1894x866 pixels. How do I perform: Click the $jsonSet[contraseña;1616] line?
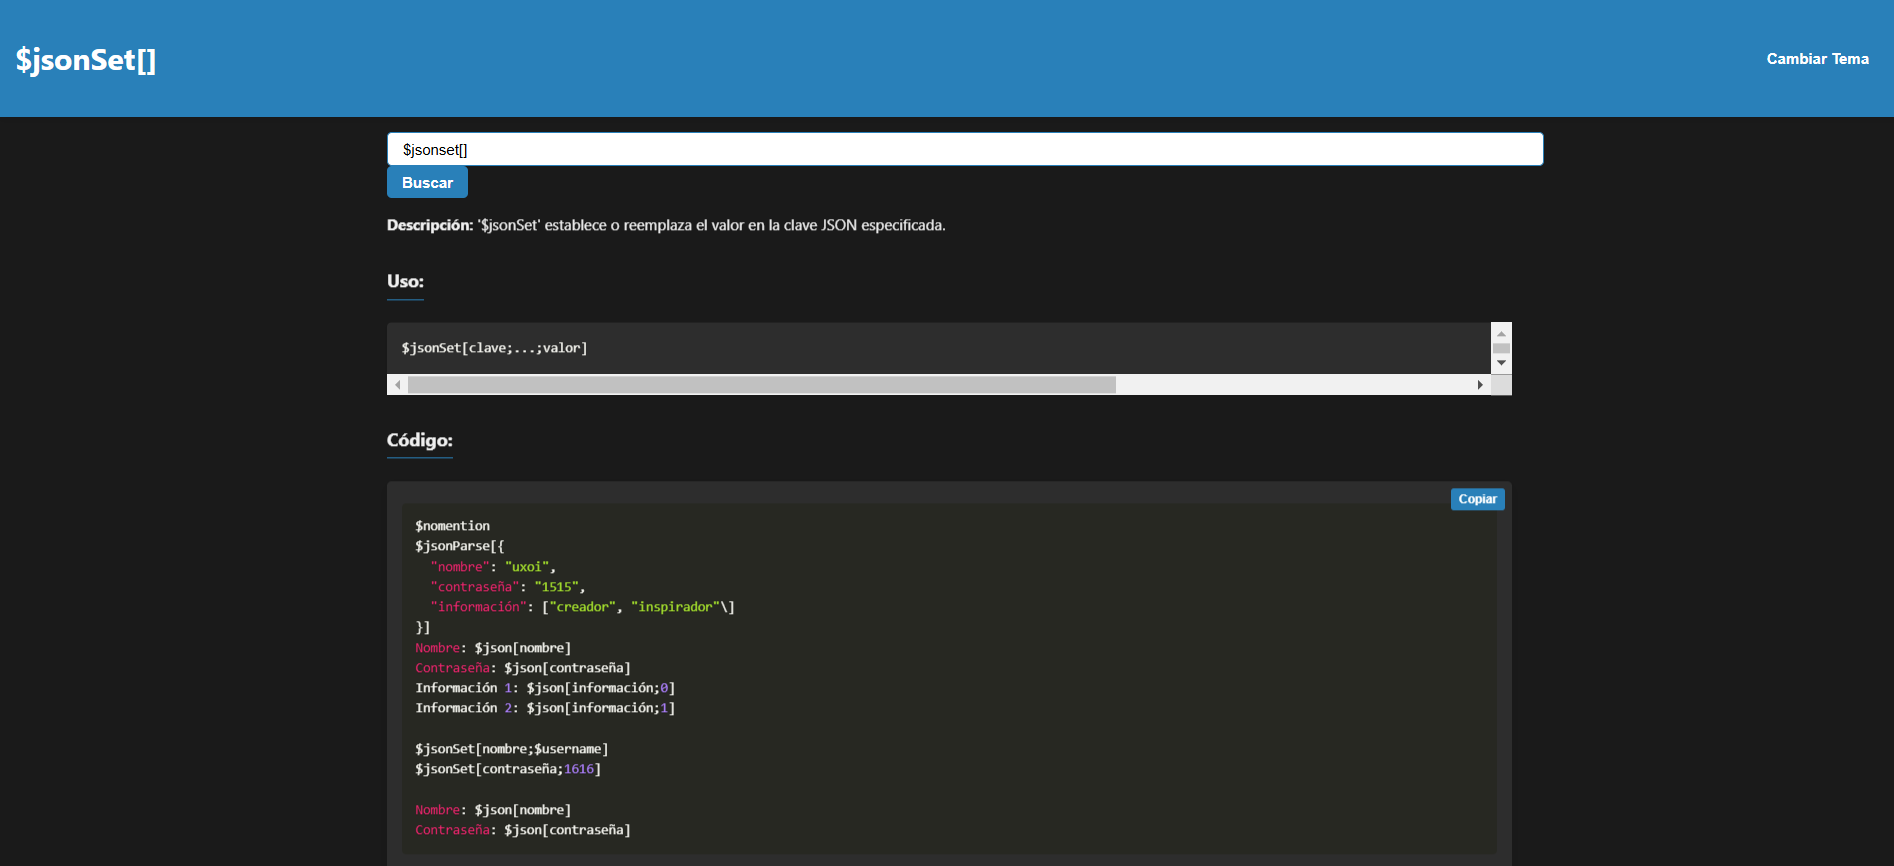(508, 769)
